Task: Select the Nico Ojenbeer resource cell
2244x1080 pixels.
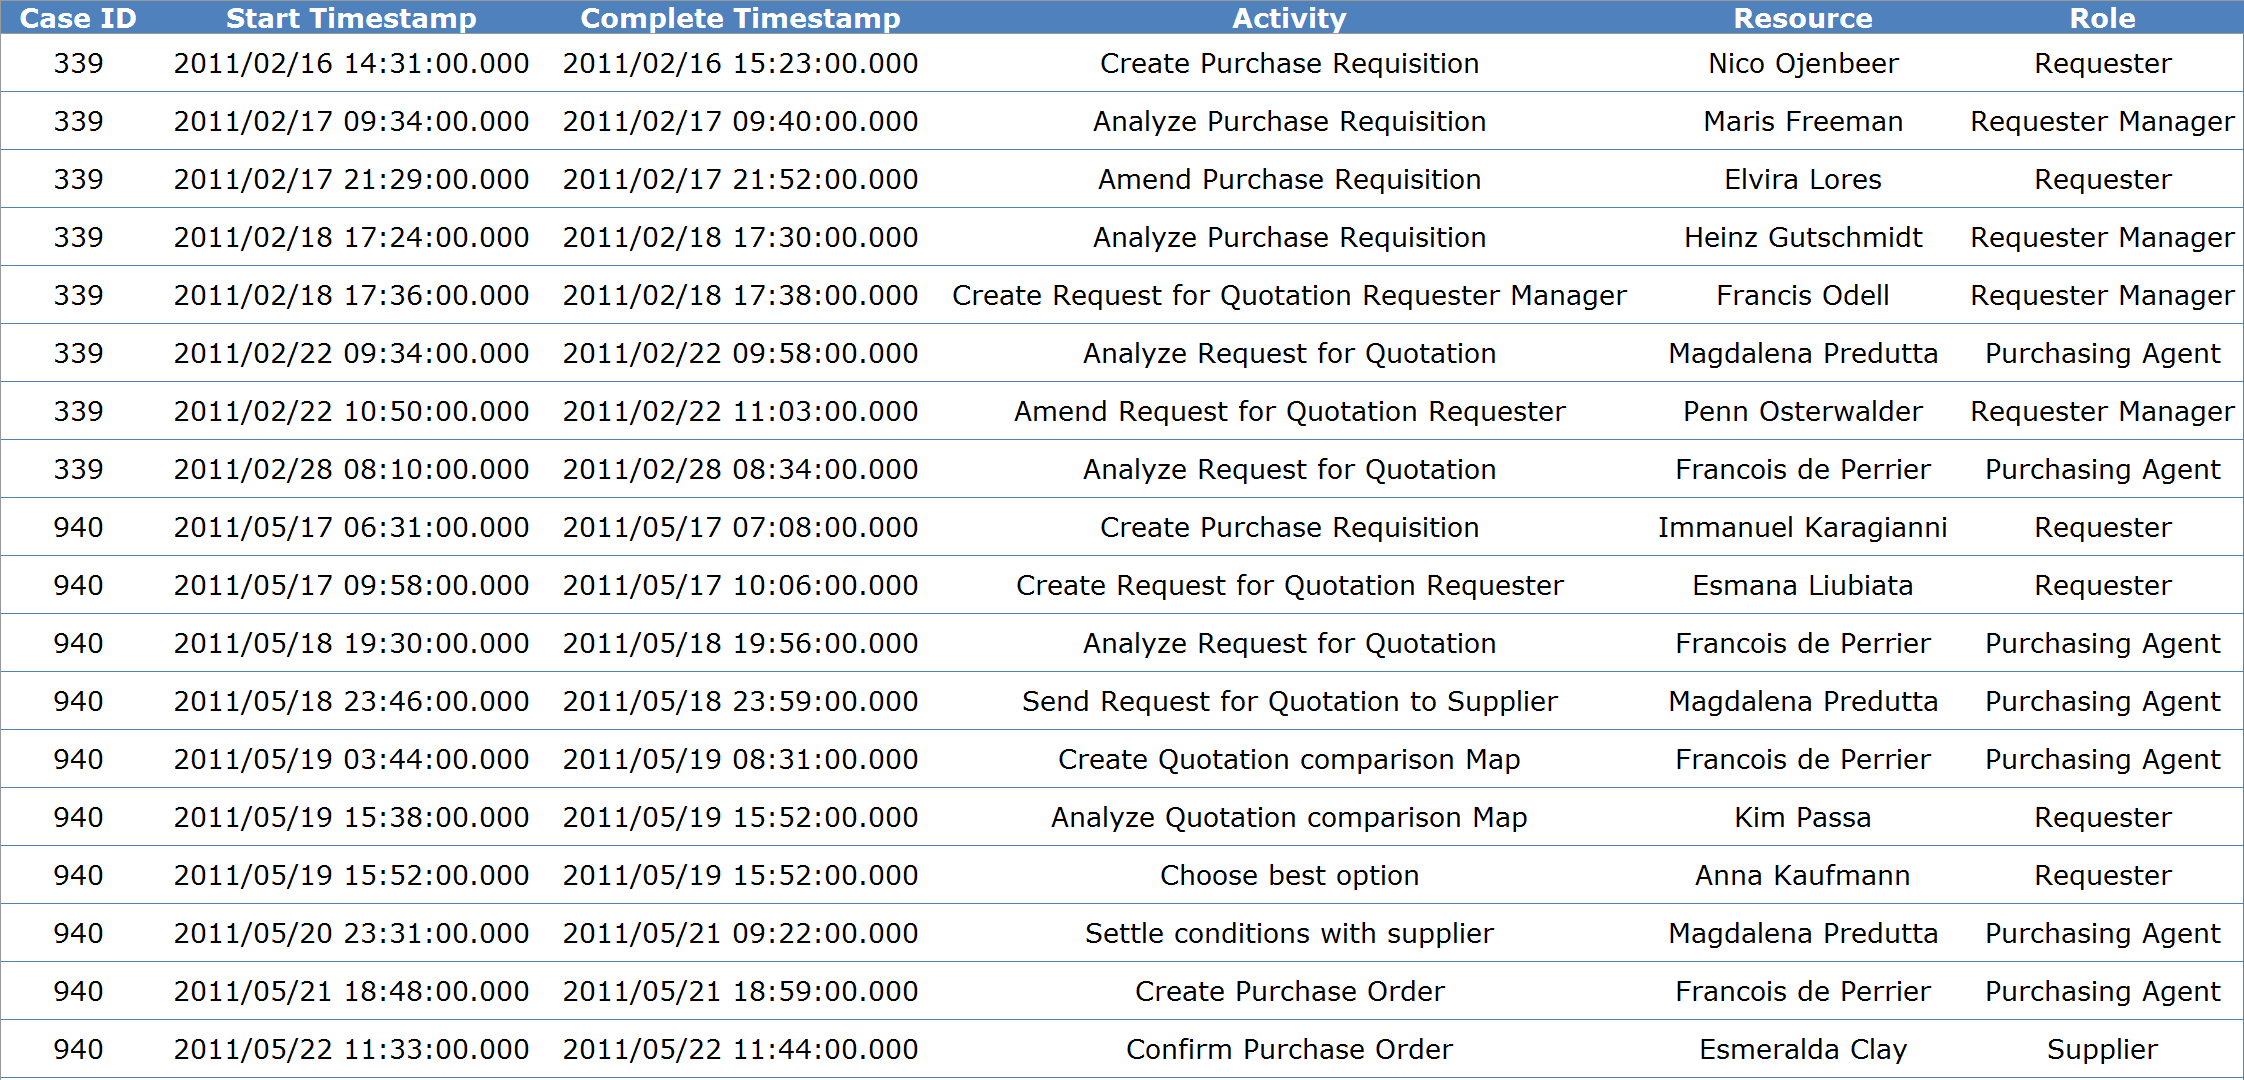Action: coord(1802,63)
